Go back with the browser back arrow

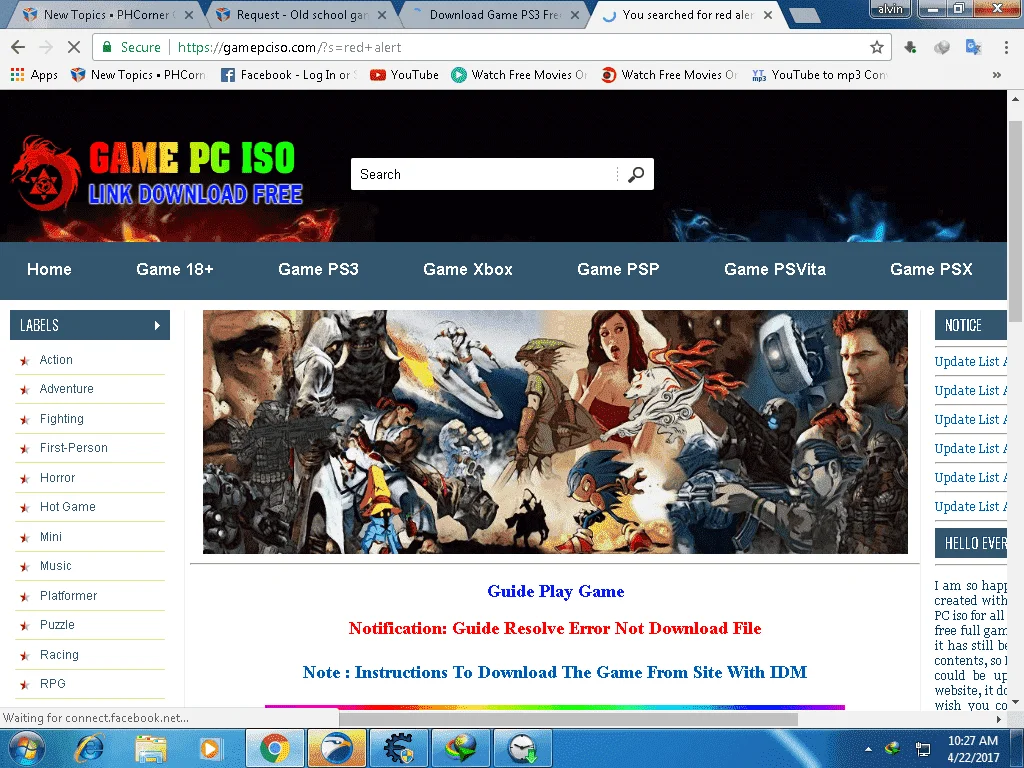pyautogui.click(x=18, y=47)
